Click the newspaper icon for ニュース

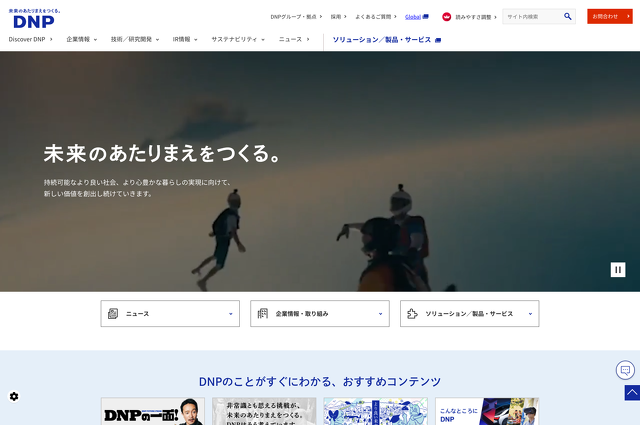click(113, 313)
